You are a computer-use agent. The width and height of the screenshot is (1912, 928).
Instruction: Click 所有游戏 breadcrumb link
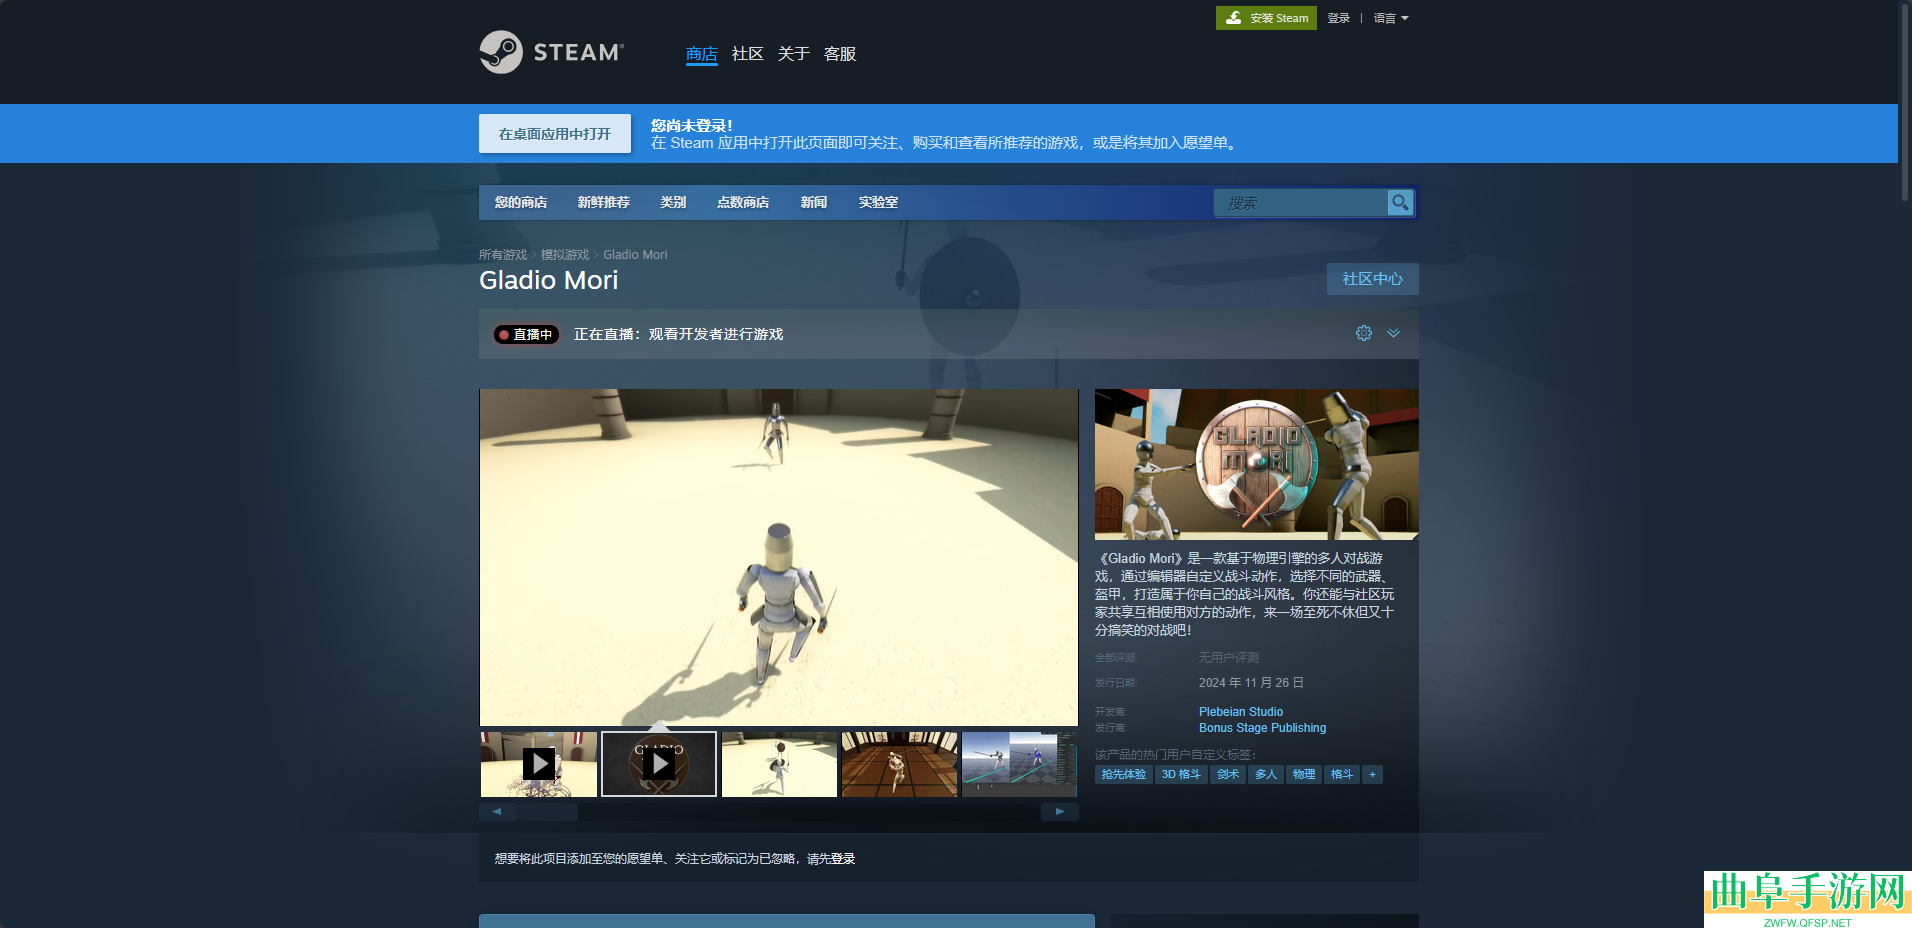[503, 255]
